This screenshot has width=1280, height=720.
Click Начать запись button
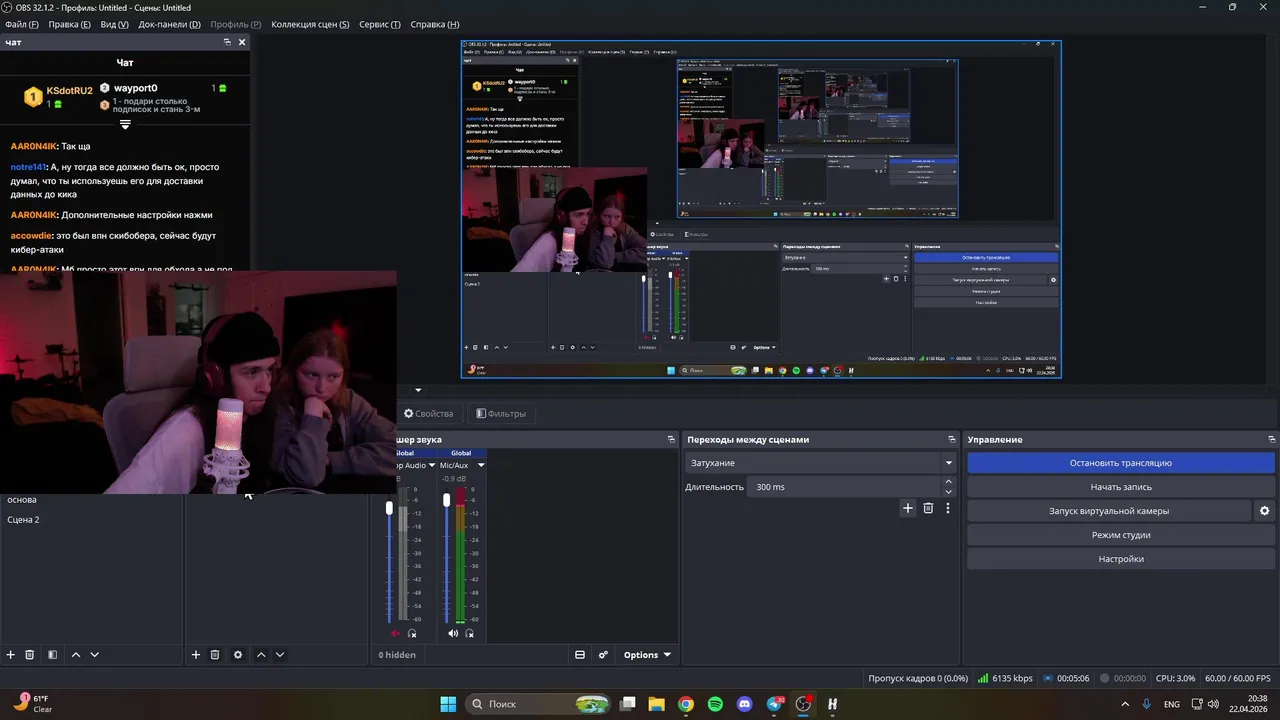coord(1121,487)
